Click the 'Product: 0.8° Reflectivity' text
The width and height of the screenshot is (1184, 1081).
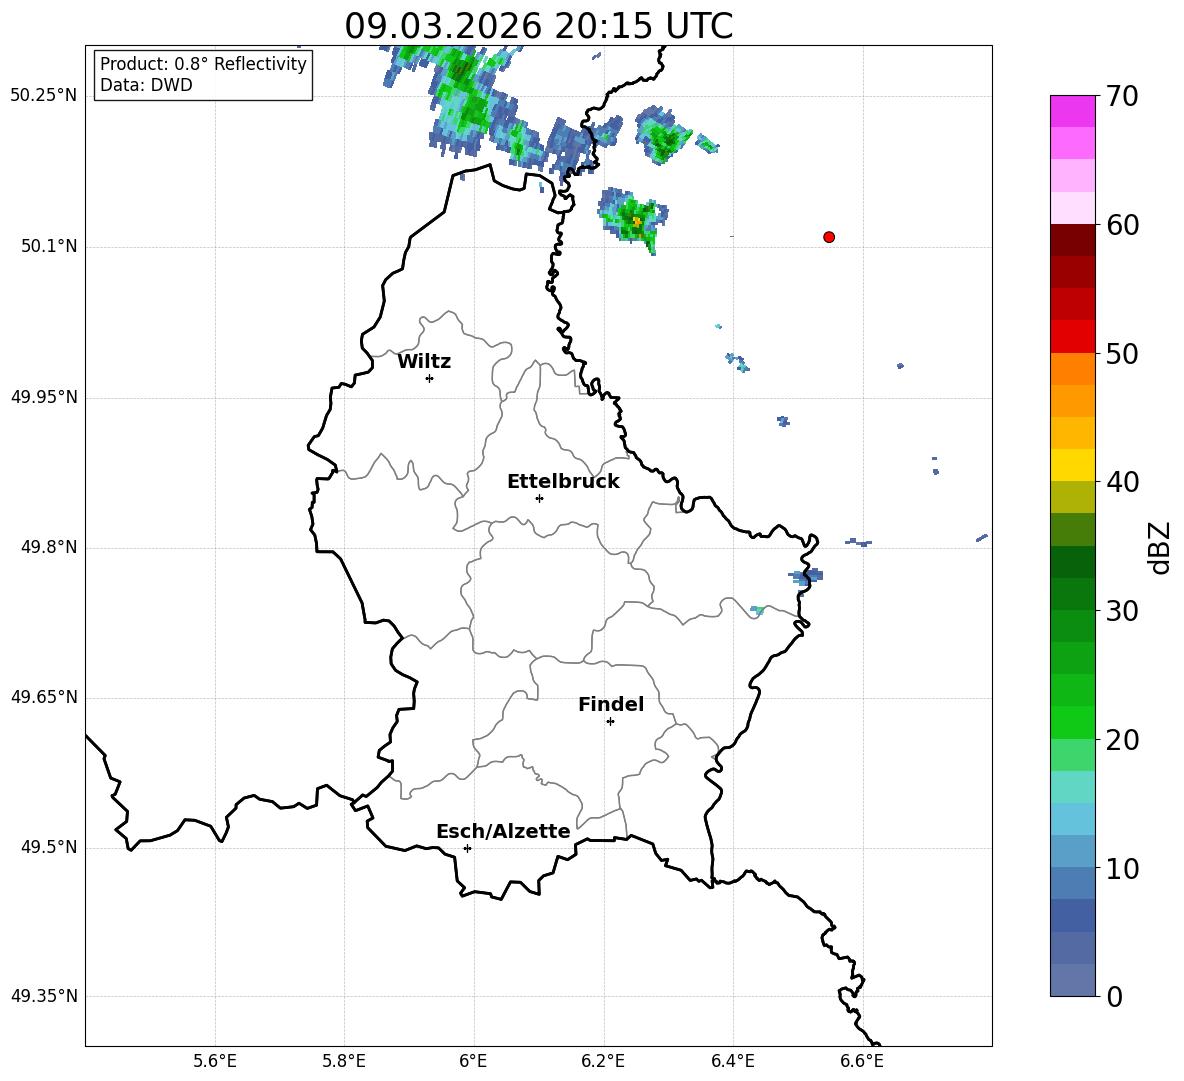[203, 64]
